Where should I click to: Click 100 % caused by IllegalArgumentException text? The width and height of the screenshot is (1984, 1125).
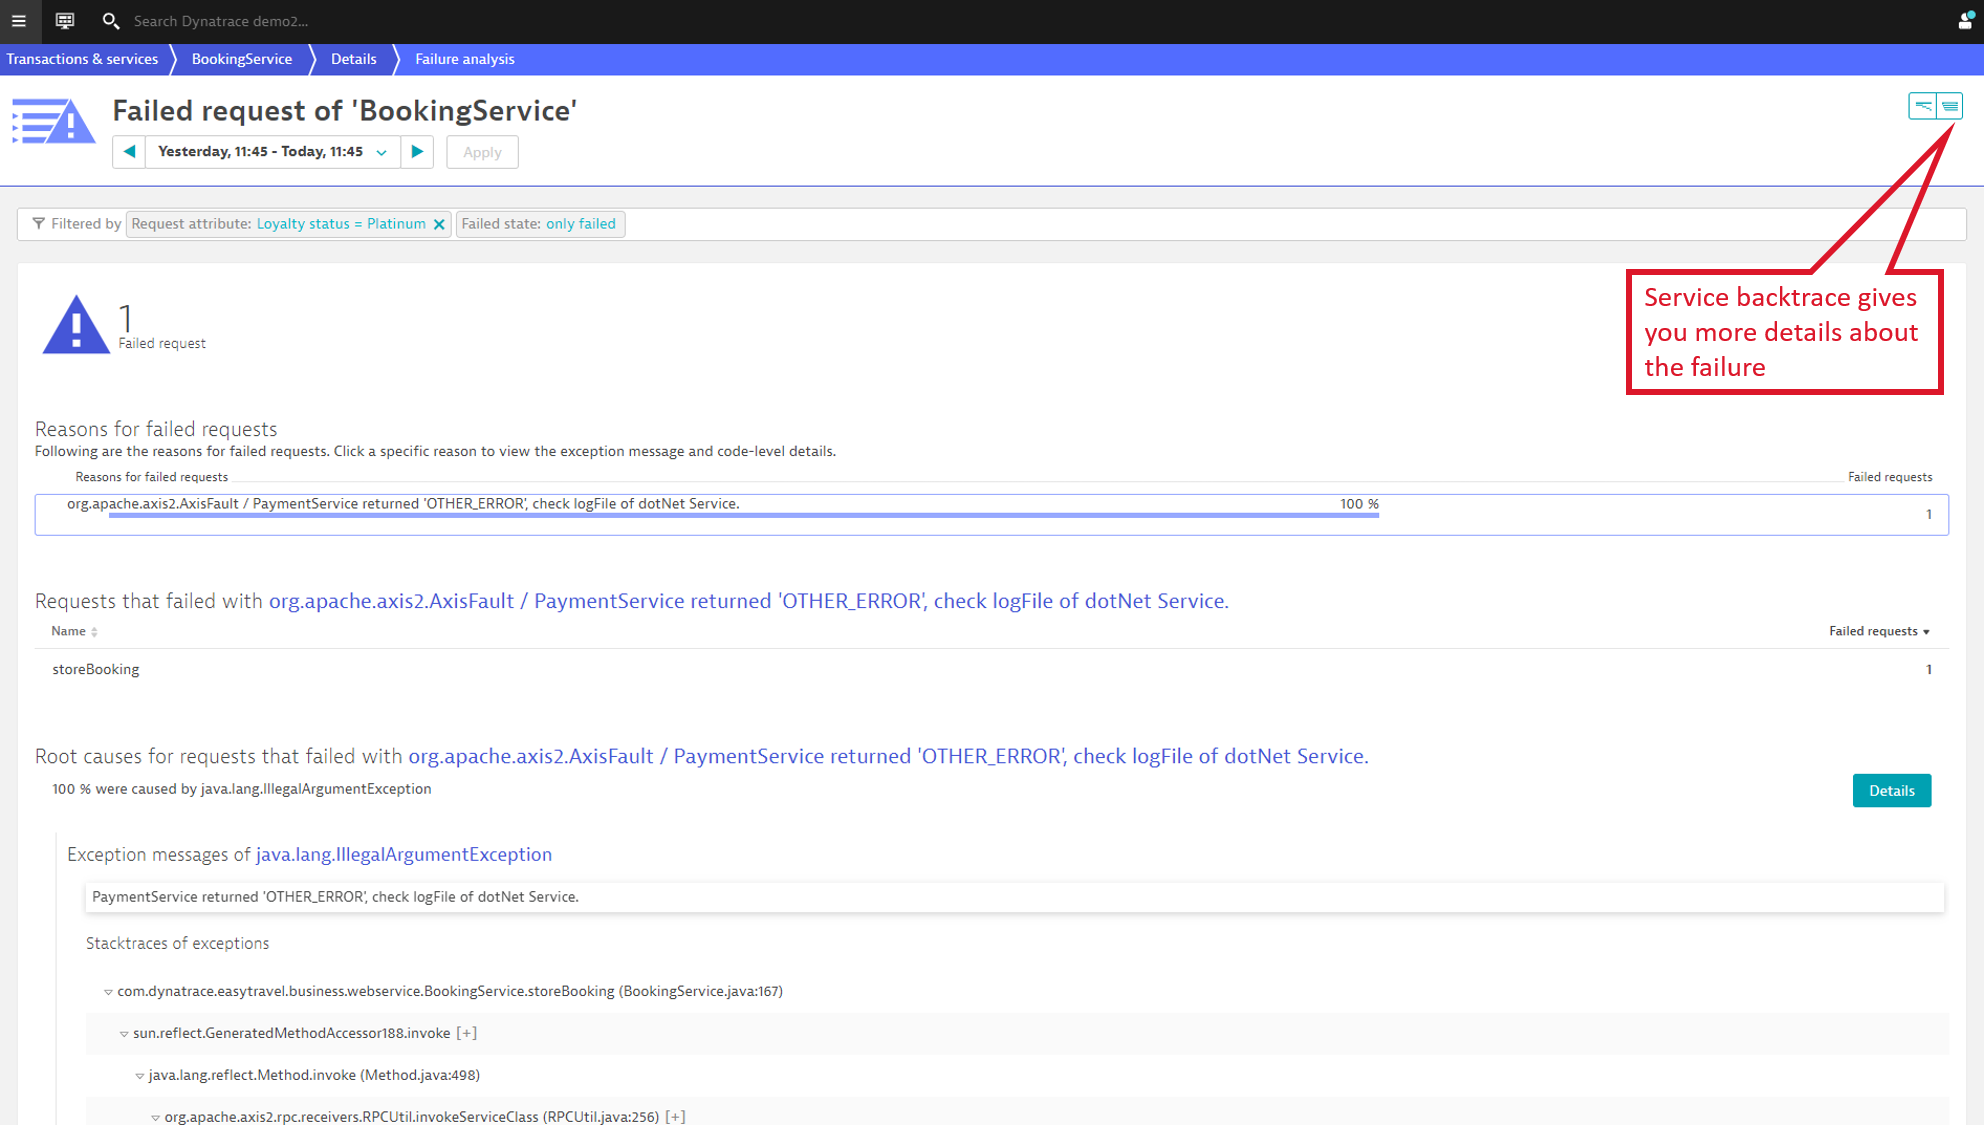242,789
